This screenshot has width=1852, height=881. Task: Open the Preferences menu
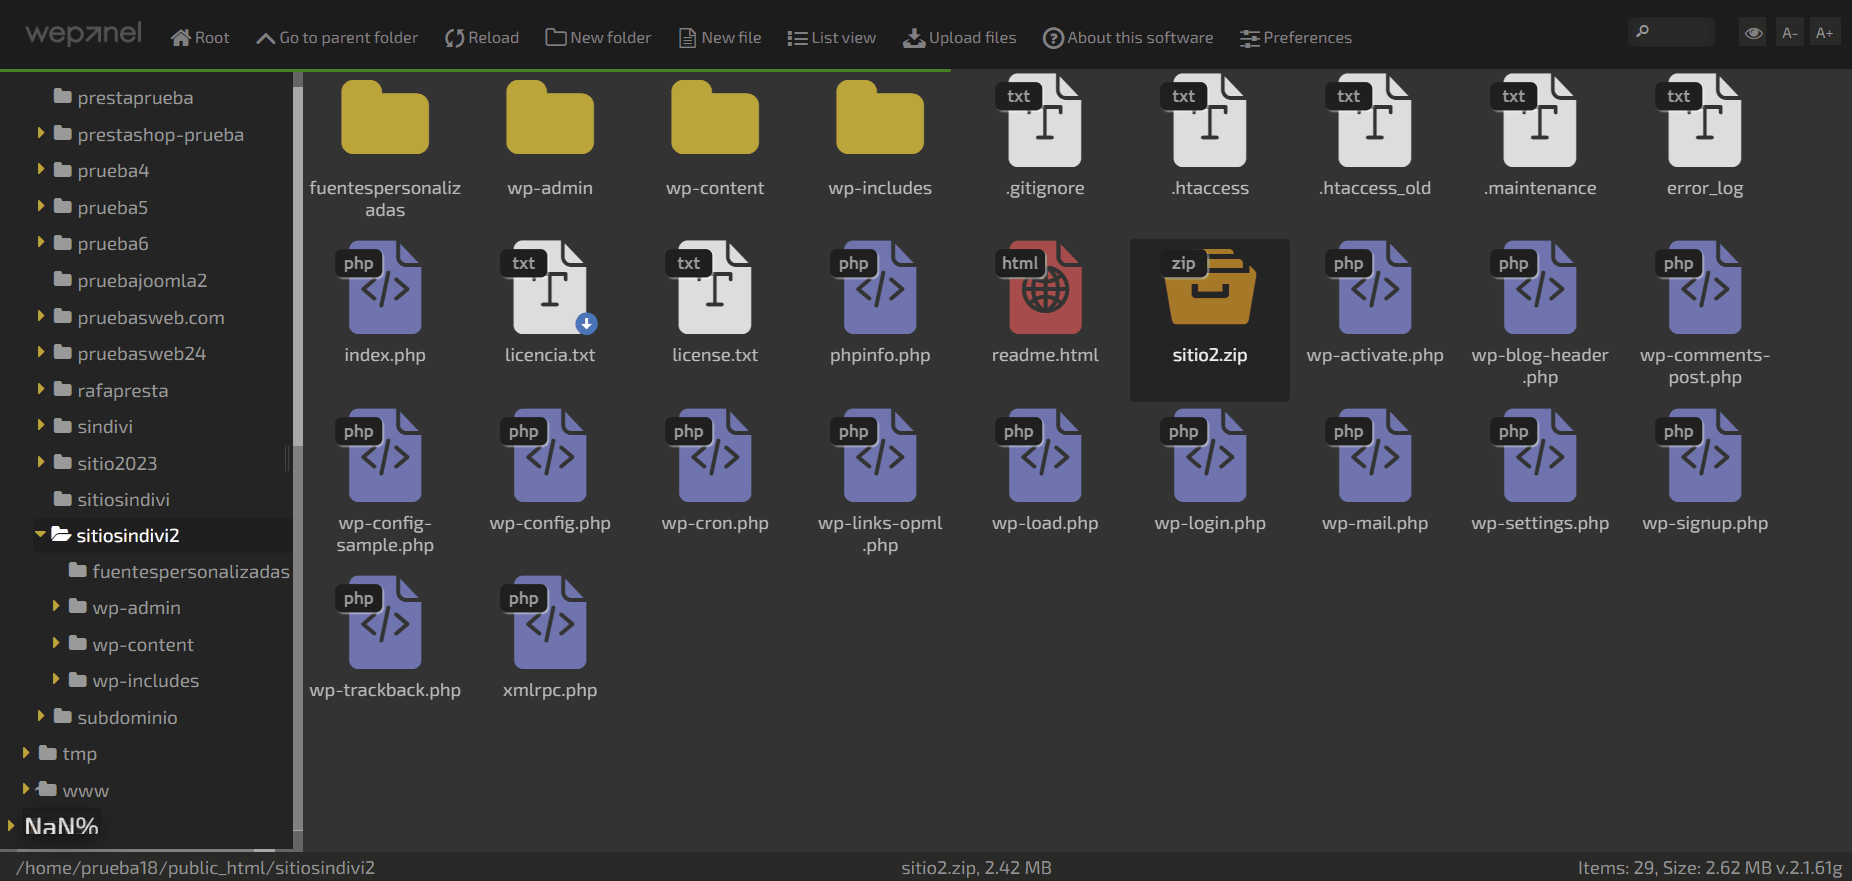(1295, 38)
